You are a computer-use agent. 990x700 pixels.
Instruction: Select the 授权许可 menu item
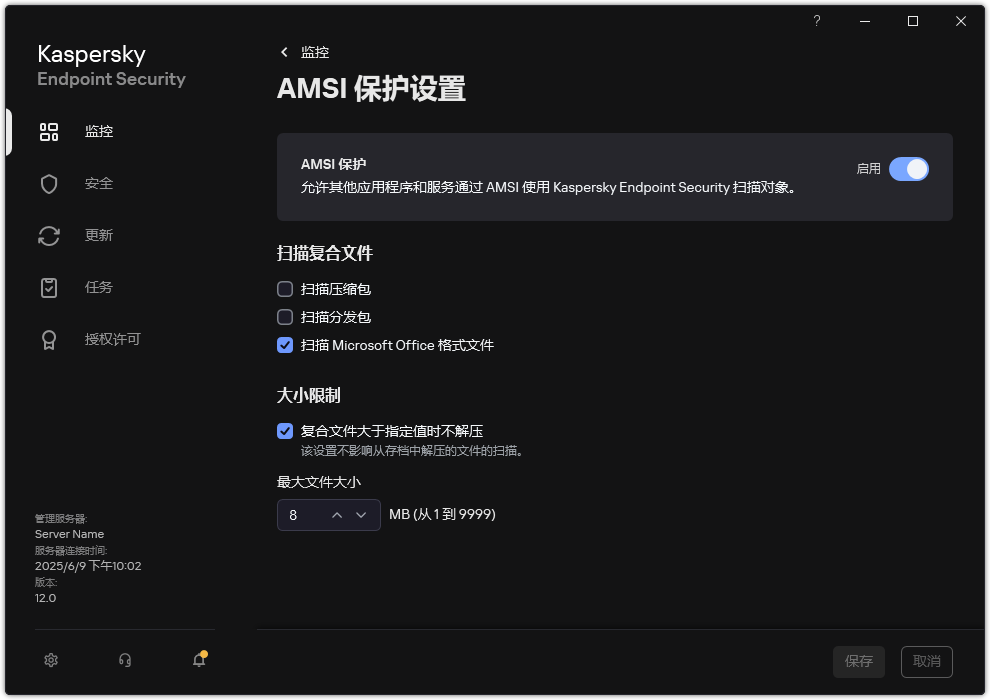click(112, 340)
